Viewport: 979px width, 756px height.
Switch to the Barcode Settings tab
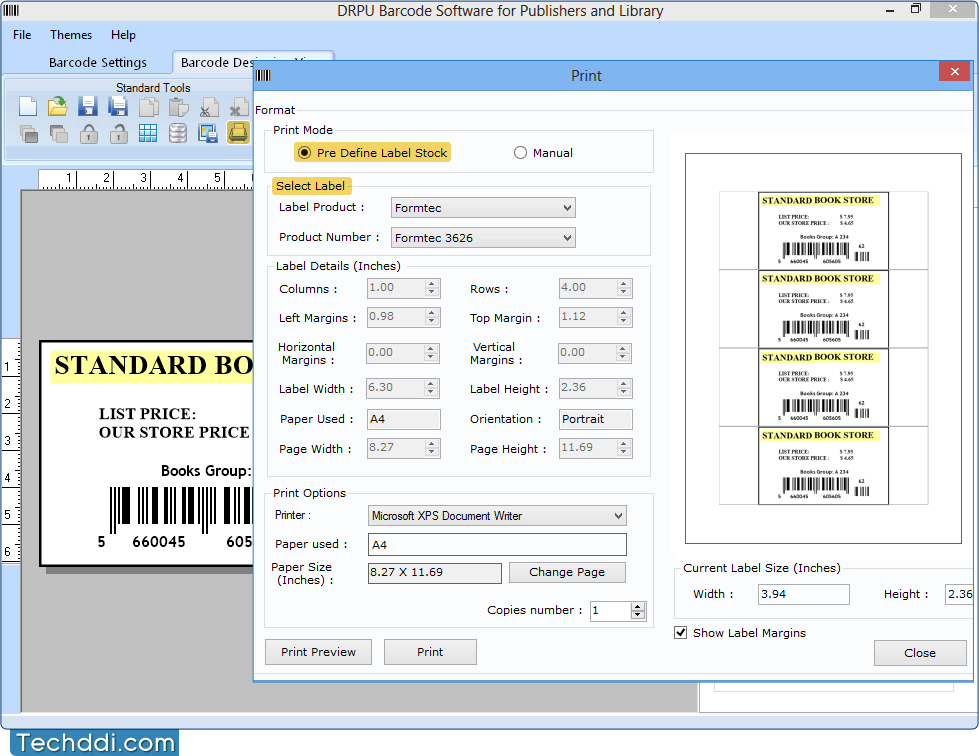pyautogui.click(x=98, y=62)
